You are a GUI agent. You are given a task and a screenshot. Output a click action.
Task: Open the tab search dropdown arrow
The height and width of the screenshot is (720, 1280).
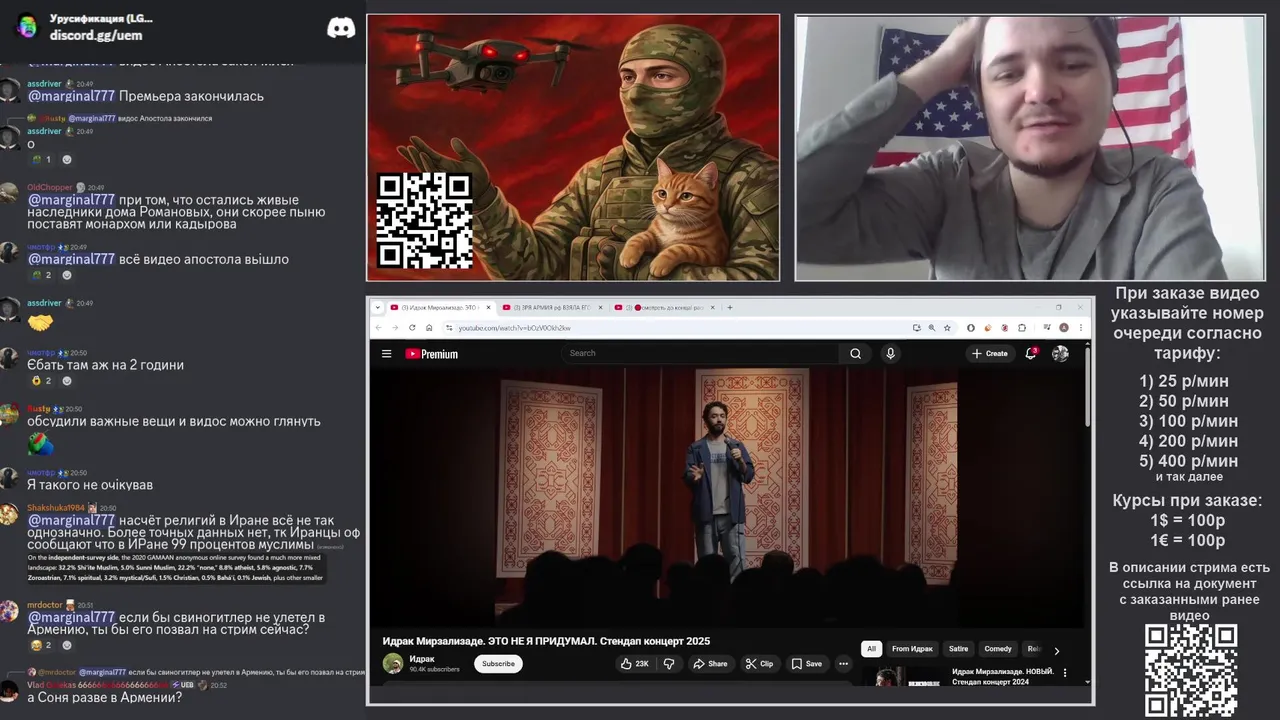point(378,307)
